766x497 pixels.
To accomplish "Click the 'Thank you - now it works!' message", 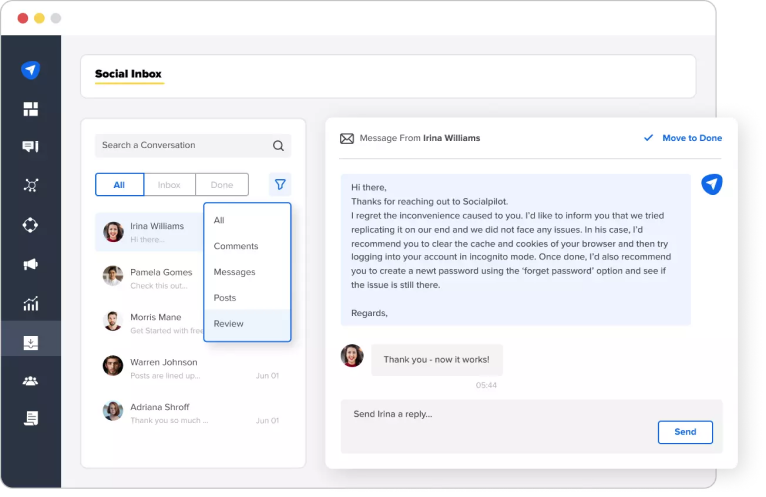I will [x=437, y=360].
